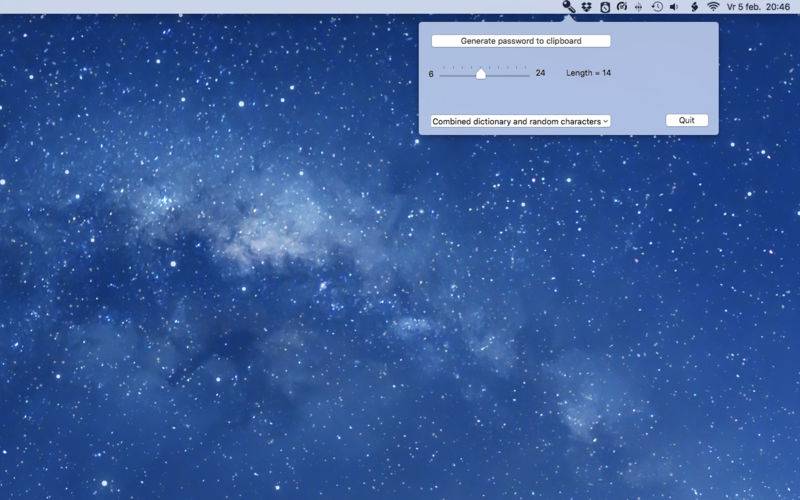This screenshot has width=800, height=500.
Task: Open the volume speaker menu bar icon
Action: click(x=674, y=7)
